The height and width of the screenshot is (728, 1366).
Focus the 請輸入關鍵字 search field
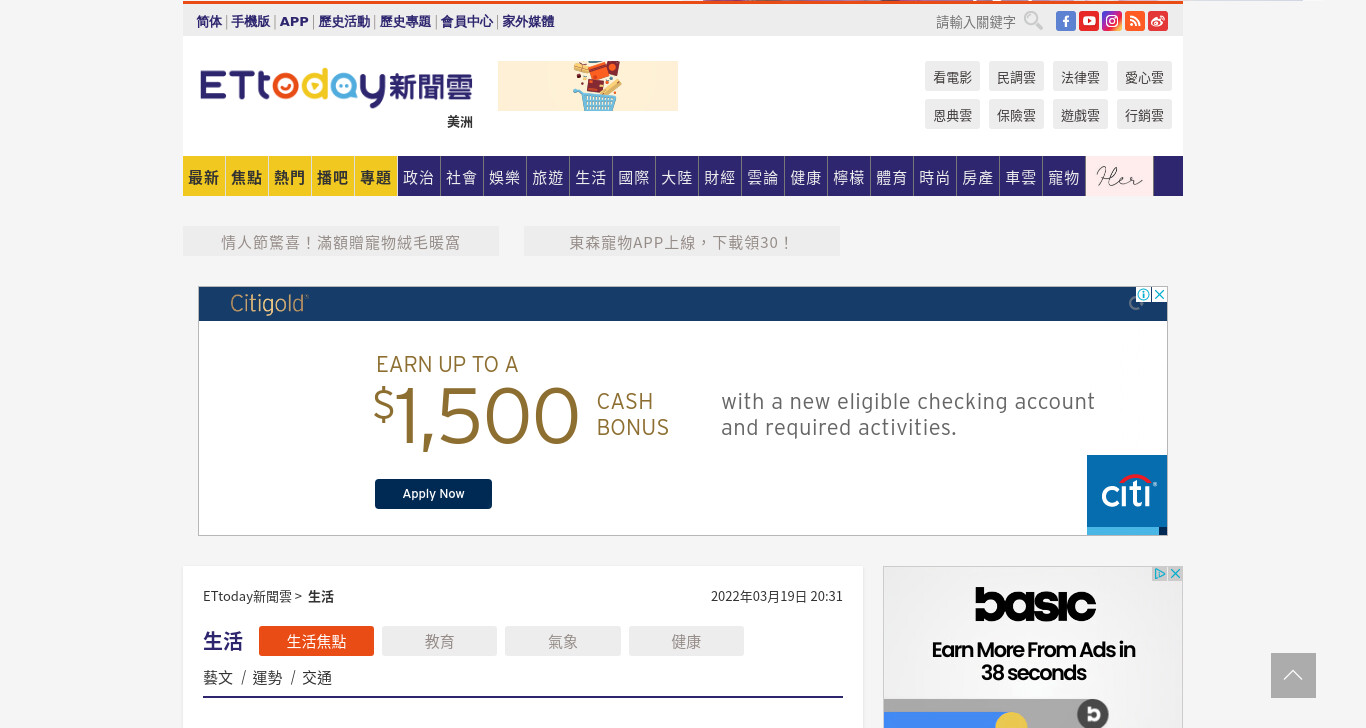976,22
